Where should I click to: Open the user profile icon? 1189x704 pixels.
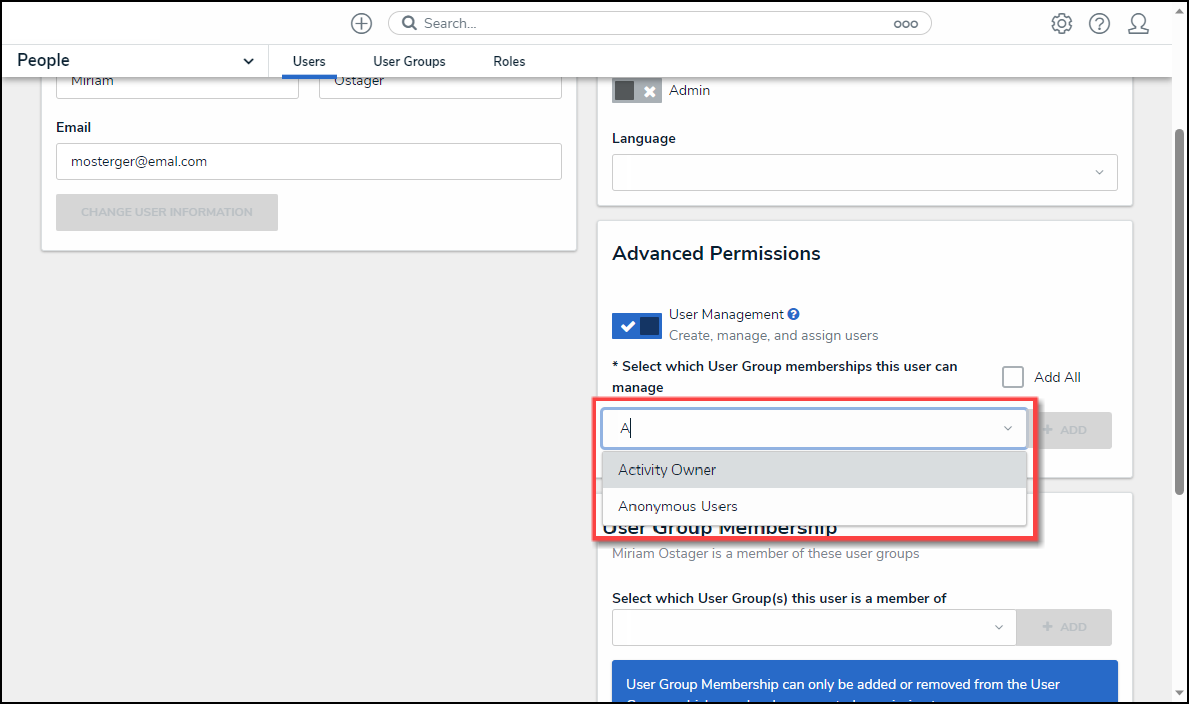tap(1138, 24)
